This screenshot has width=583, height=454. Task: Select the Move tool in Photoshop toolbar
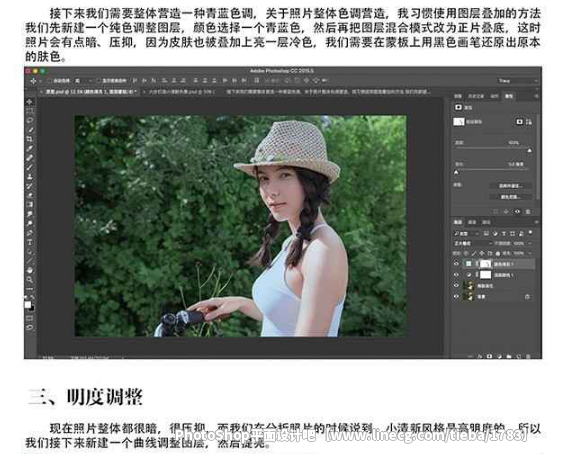(30, 102)
